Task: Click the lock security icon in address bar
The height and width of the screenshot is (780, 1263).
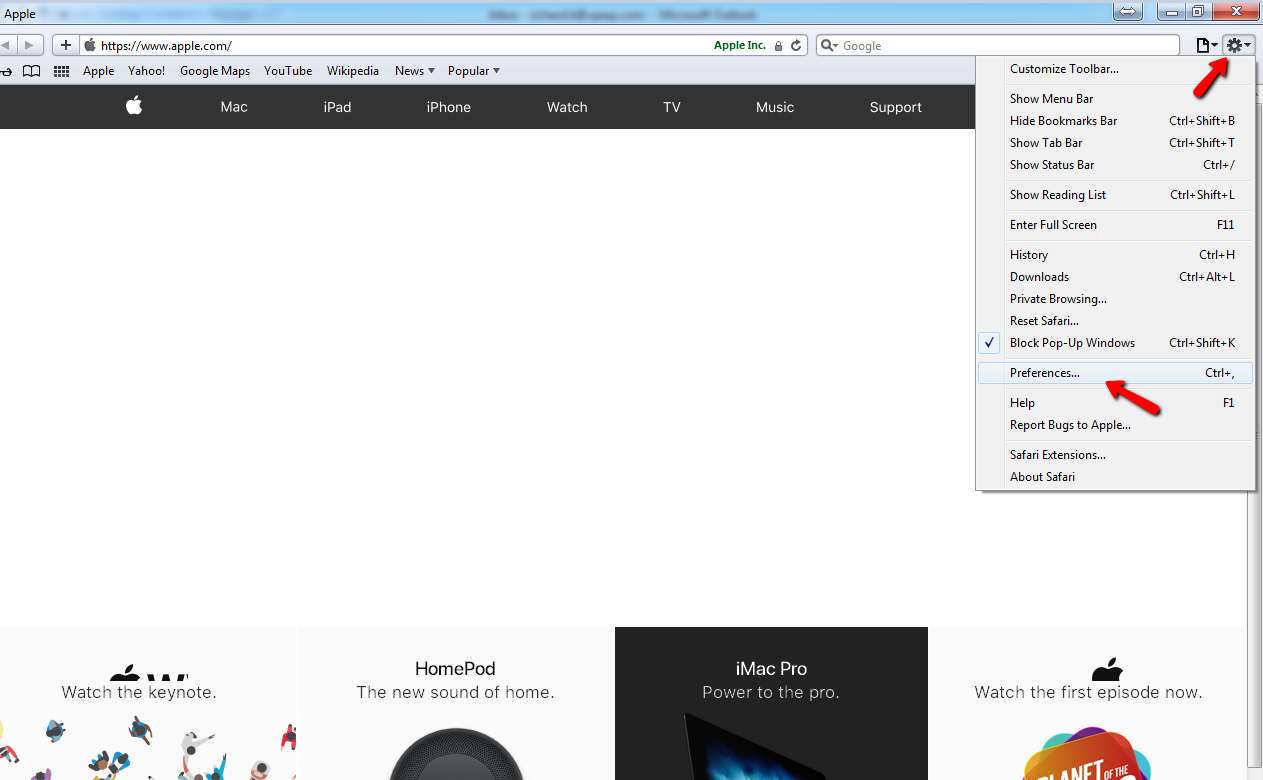Action: pos(778,46)
